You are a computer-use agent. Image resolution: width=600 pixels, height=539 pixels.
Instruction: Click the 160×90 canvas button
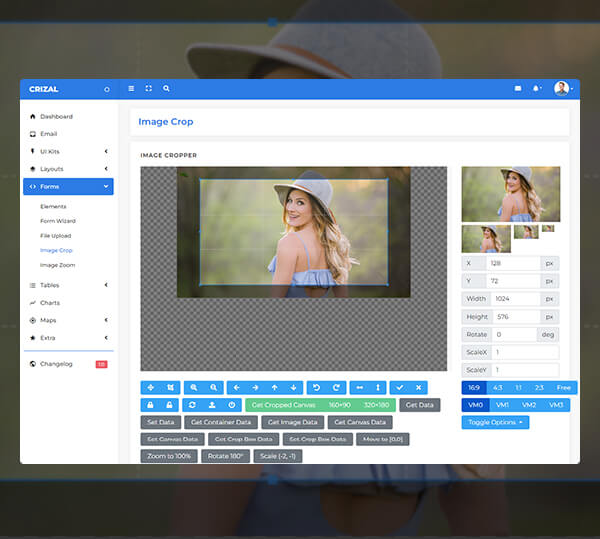[x=339, y=405]
